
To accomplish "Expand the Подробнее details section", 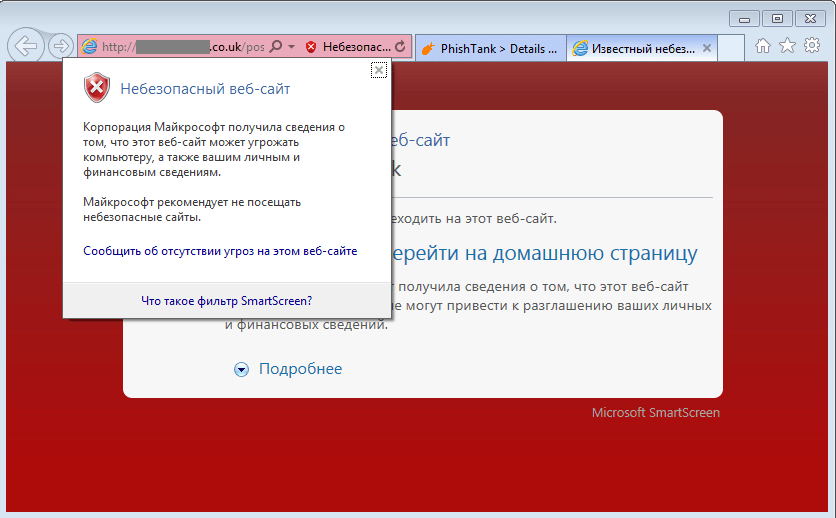I will pyautogui.click(x=289, y=369).
